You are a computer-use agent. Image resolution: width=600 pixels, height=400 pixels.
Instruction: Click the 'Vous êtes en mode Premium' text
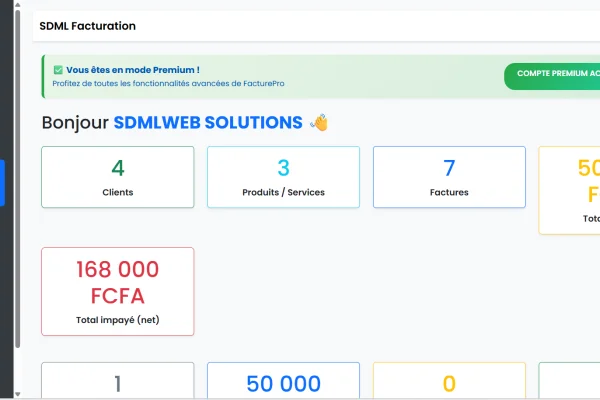(x=132, y=70)
